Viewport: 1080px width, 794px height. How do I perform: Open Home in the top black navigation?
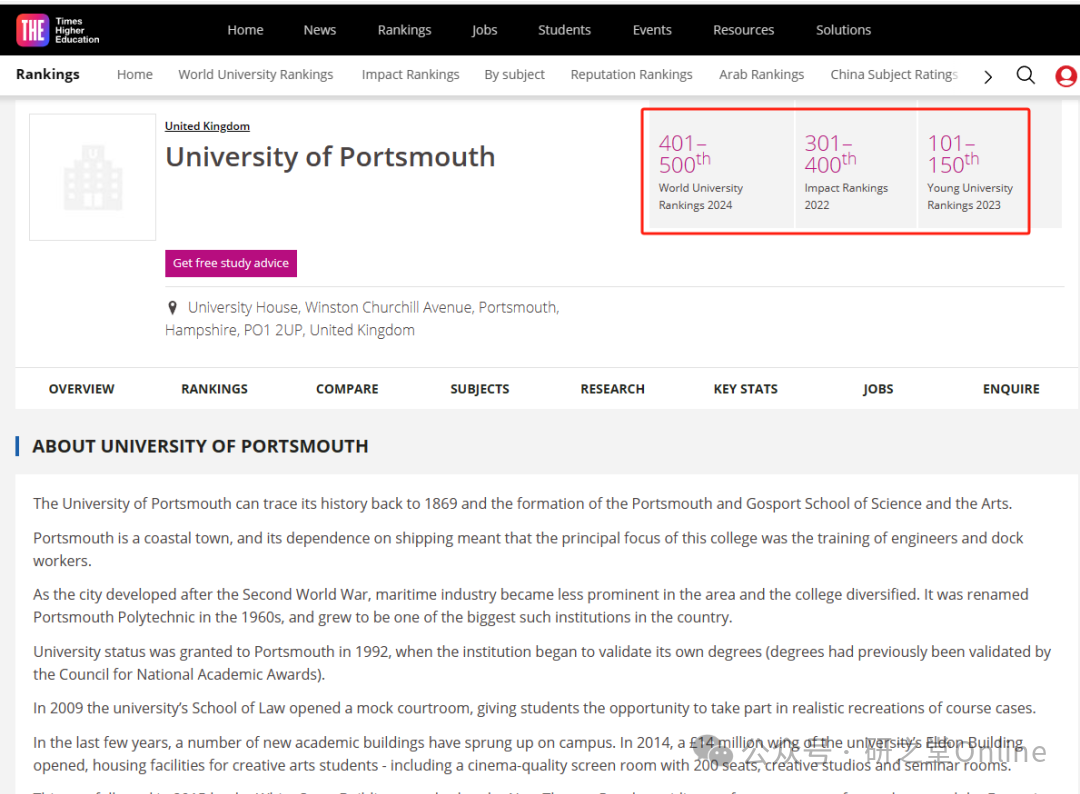click(245, 30)
